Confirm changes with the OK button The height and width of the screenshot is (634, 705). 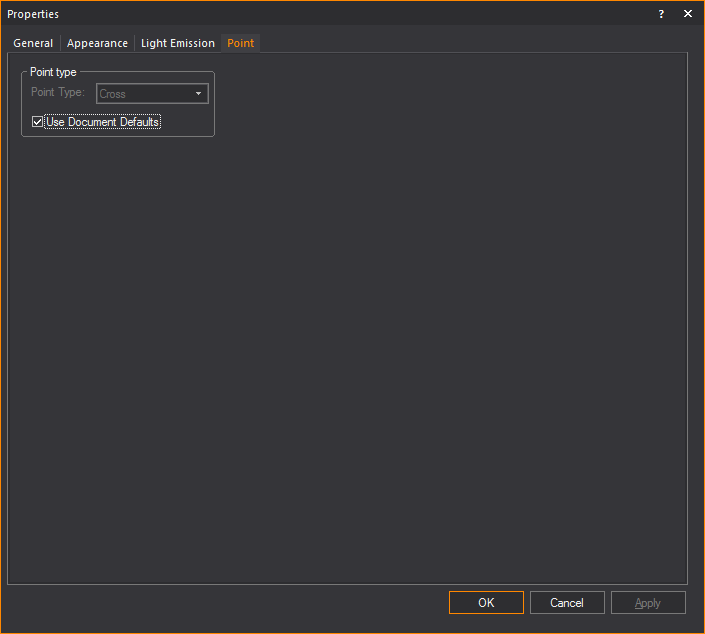click(x=486, y=603)
